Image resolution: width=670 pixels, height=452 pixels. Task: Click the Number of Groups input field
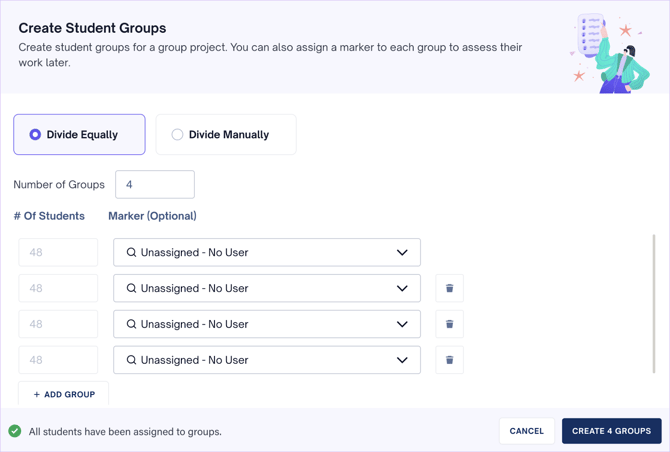(x=155, y=185)
